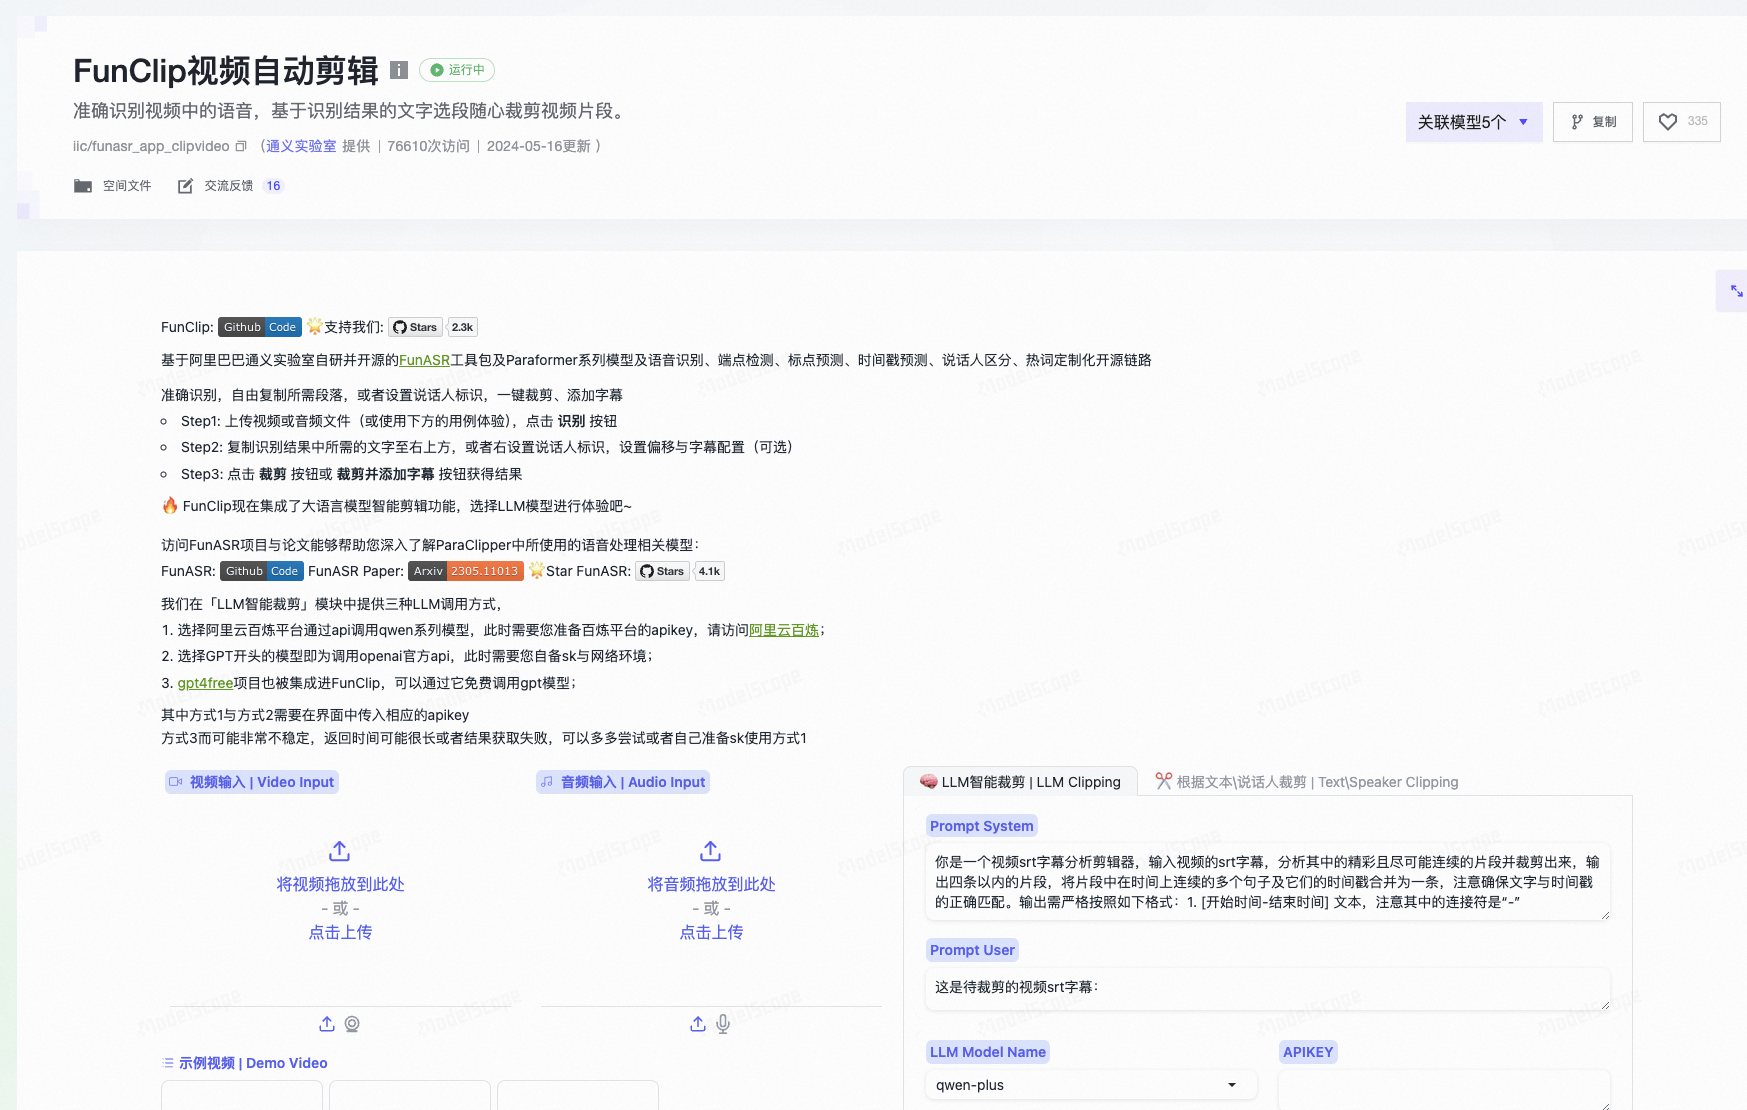
Task: Click the FunClip Stars badge
Action: click(415, 327)
